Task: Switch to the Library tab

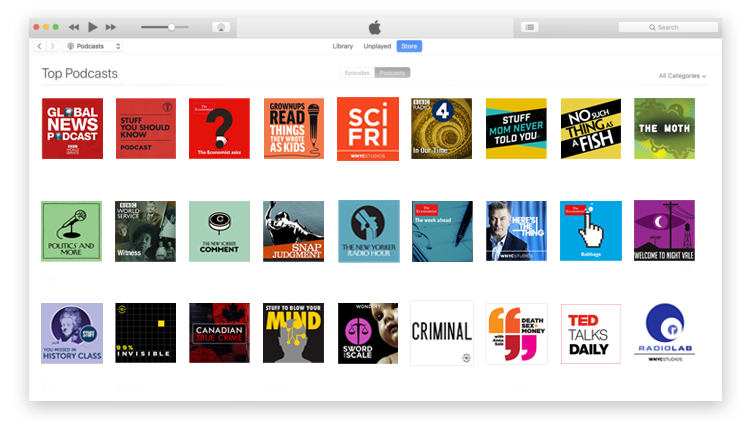Action: (342, 46)
